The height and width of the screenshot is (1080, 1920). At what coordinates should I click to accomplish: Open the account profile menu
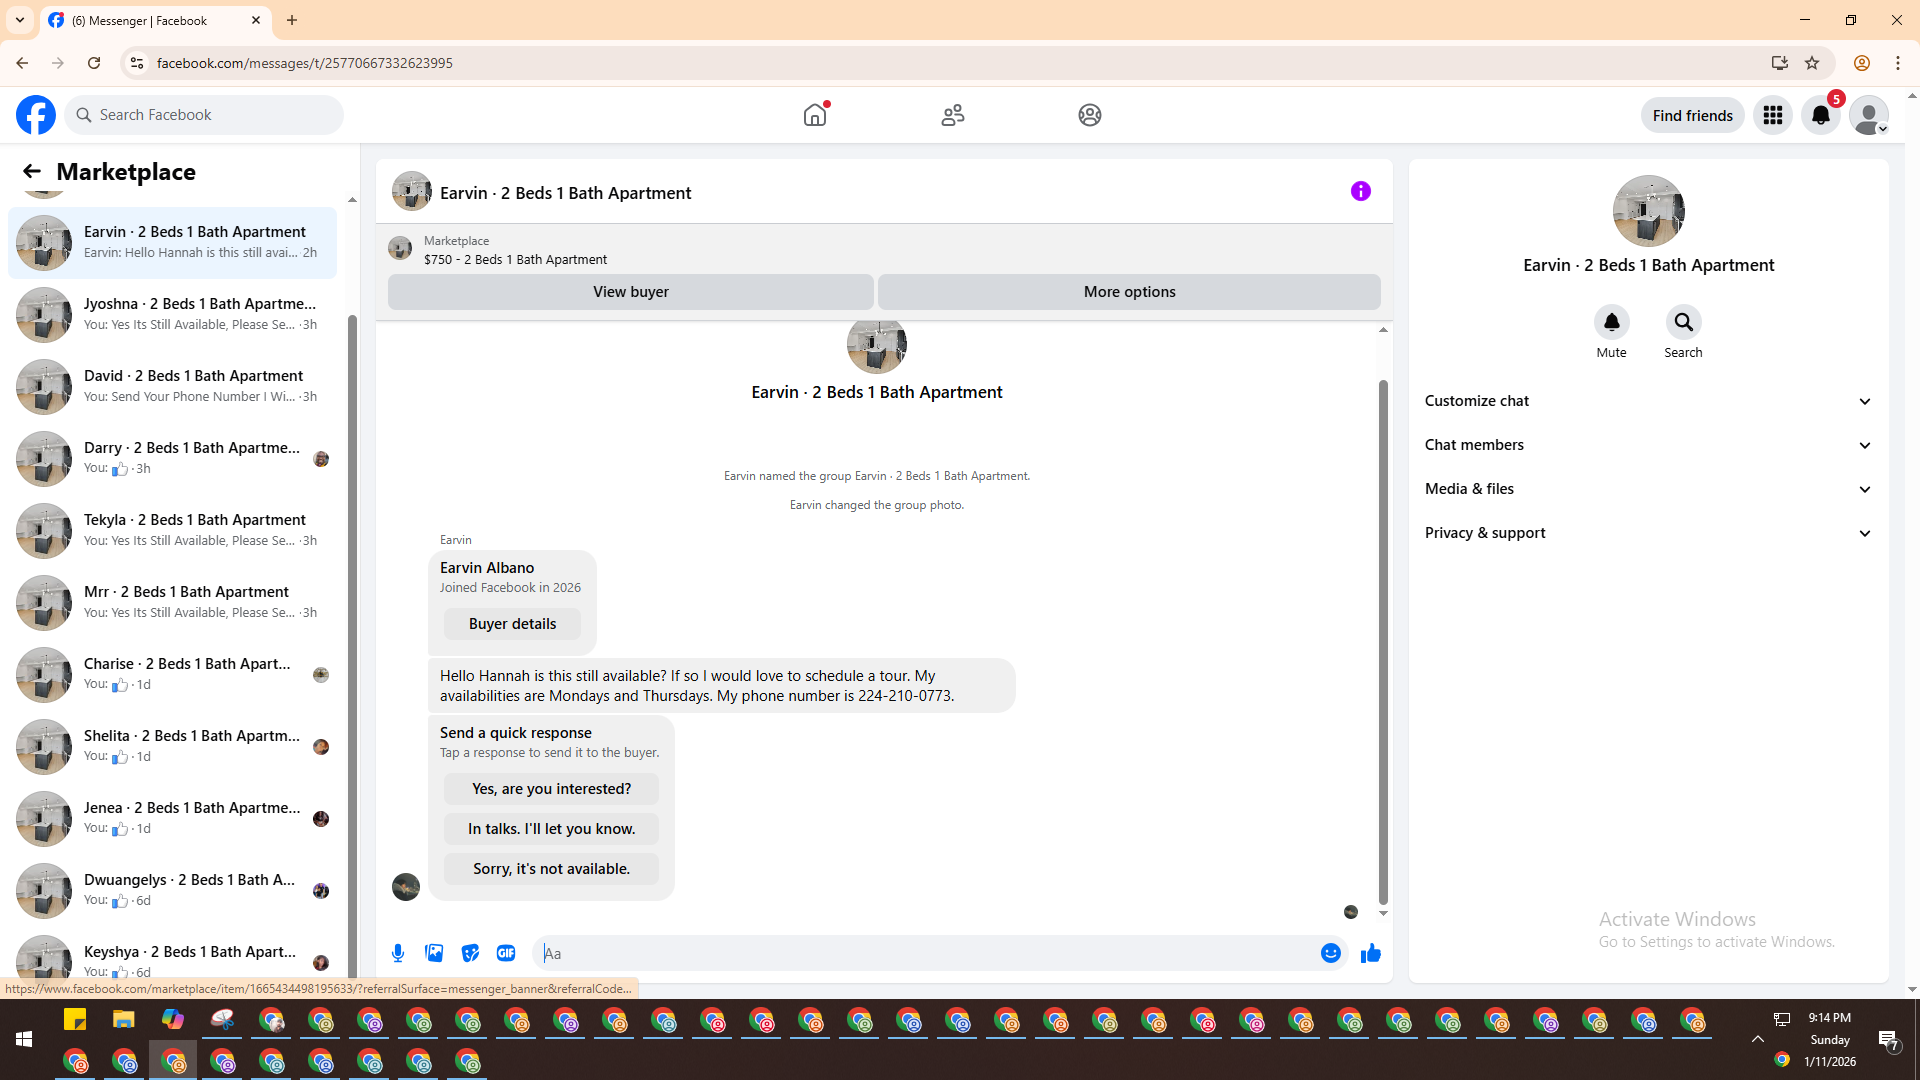[1869, 115]
